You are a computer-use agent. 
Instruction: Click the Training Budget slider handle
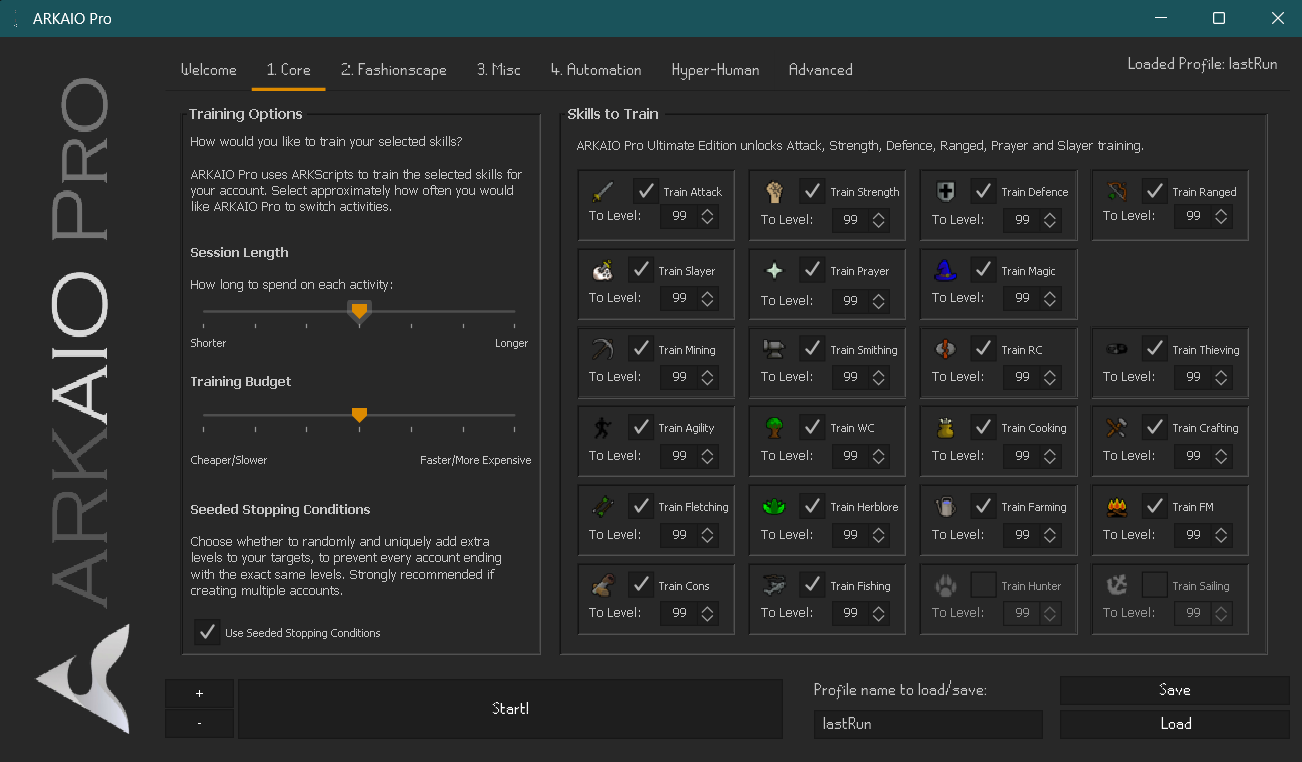[359, 415]
